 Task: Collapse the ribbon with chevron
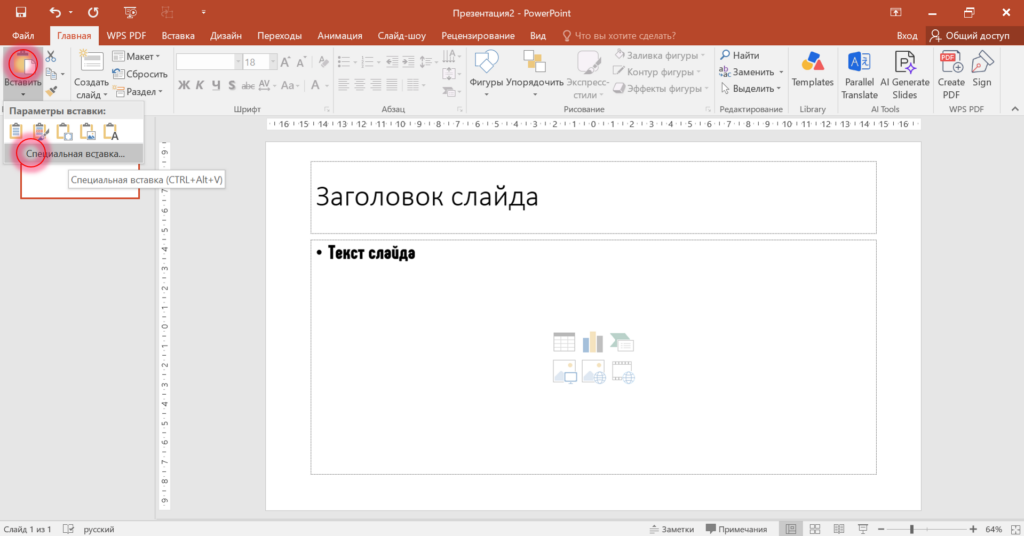1014,109
